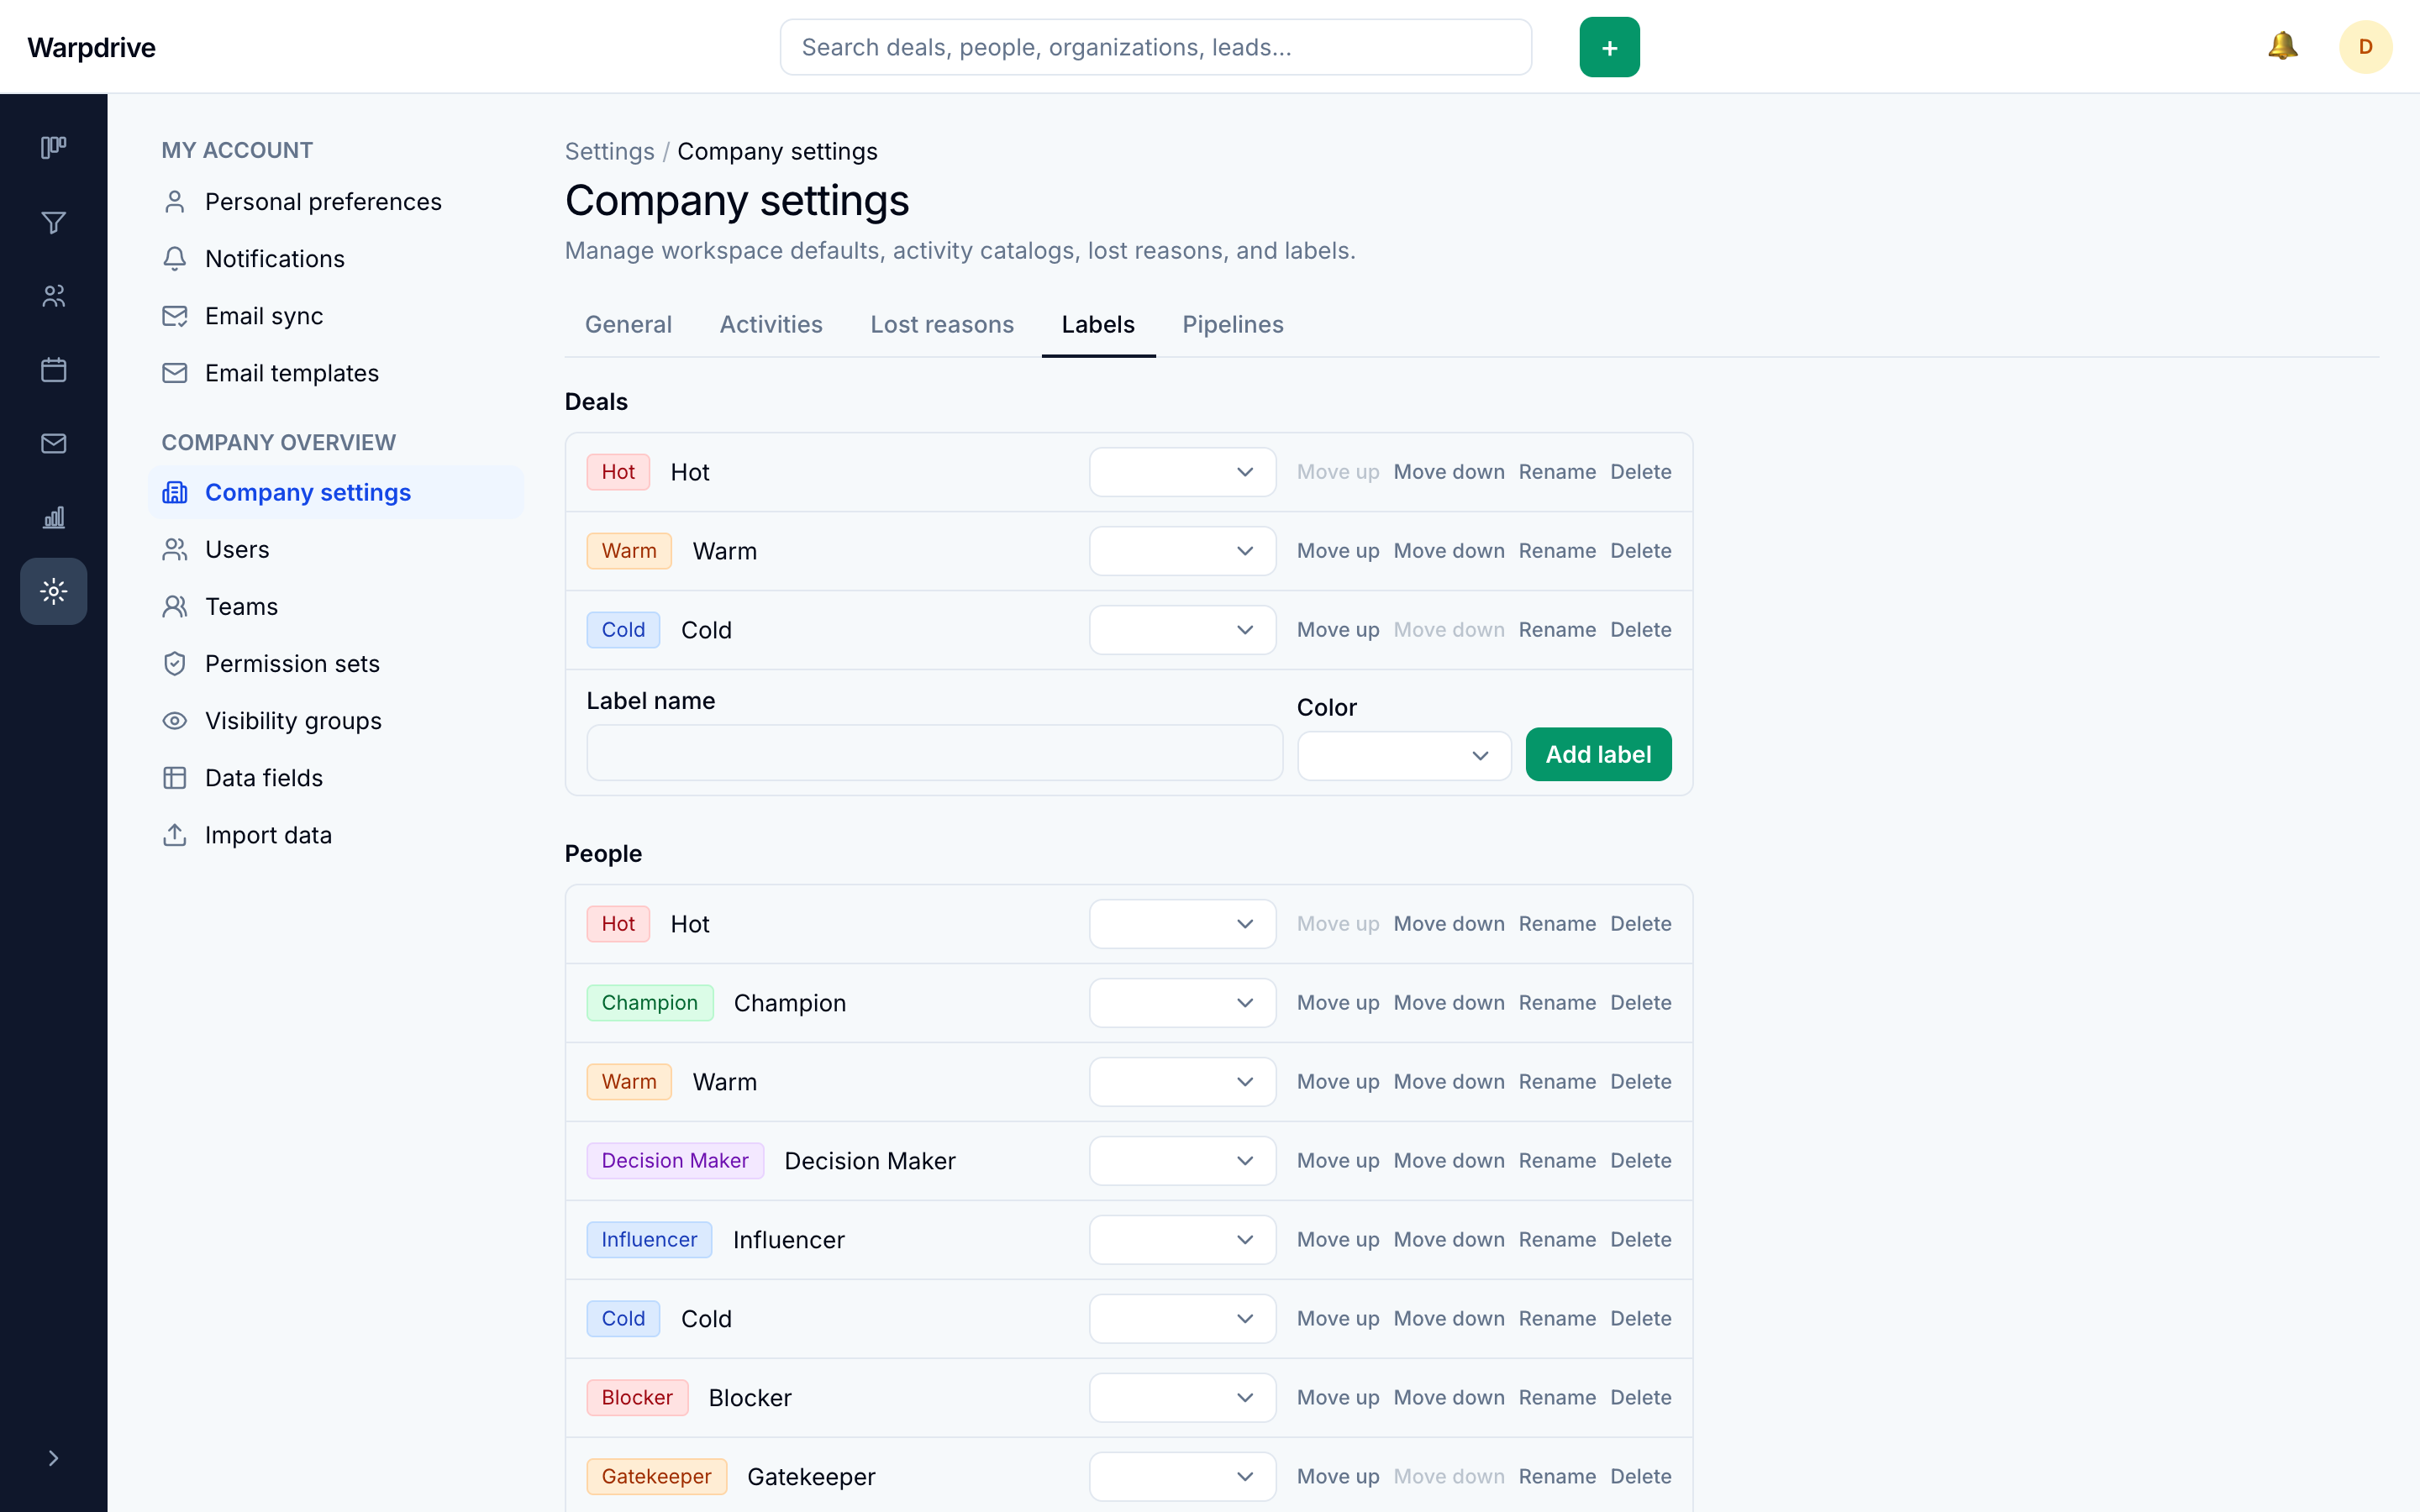Open Teams in the company overview menu
Viewport: 2420px width, 1512px height.
pos(336,606)
